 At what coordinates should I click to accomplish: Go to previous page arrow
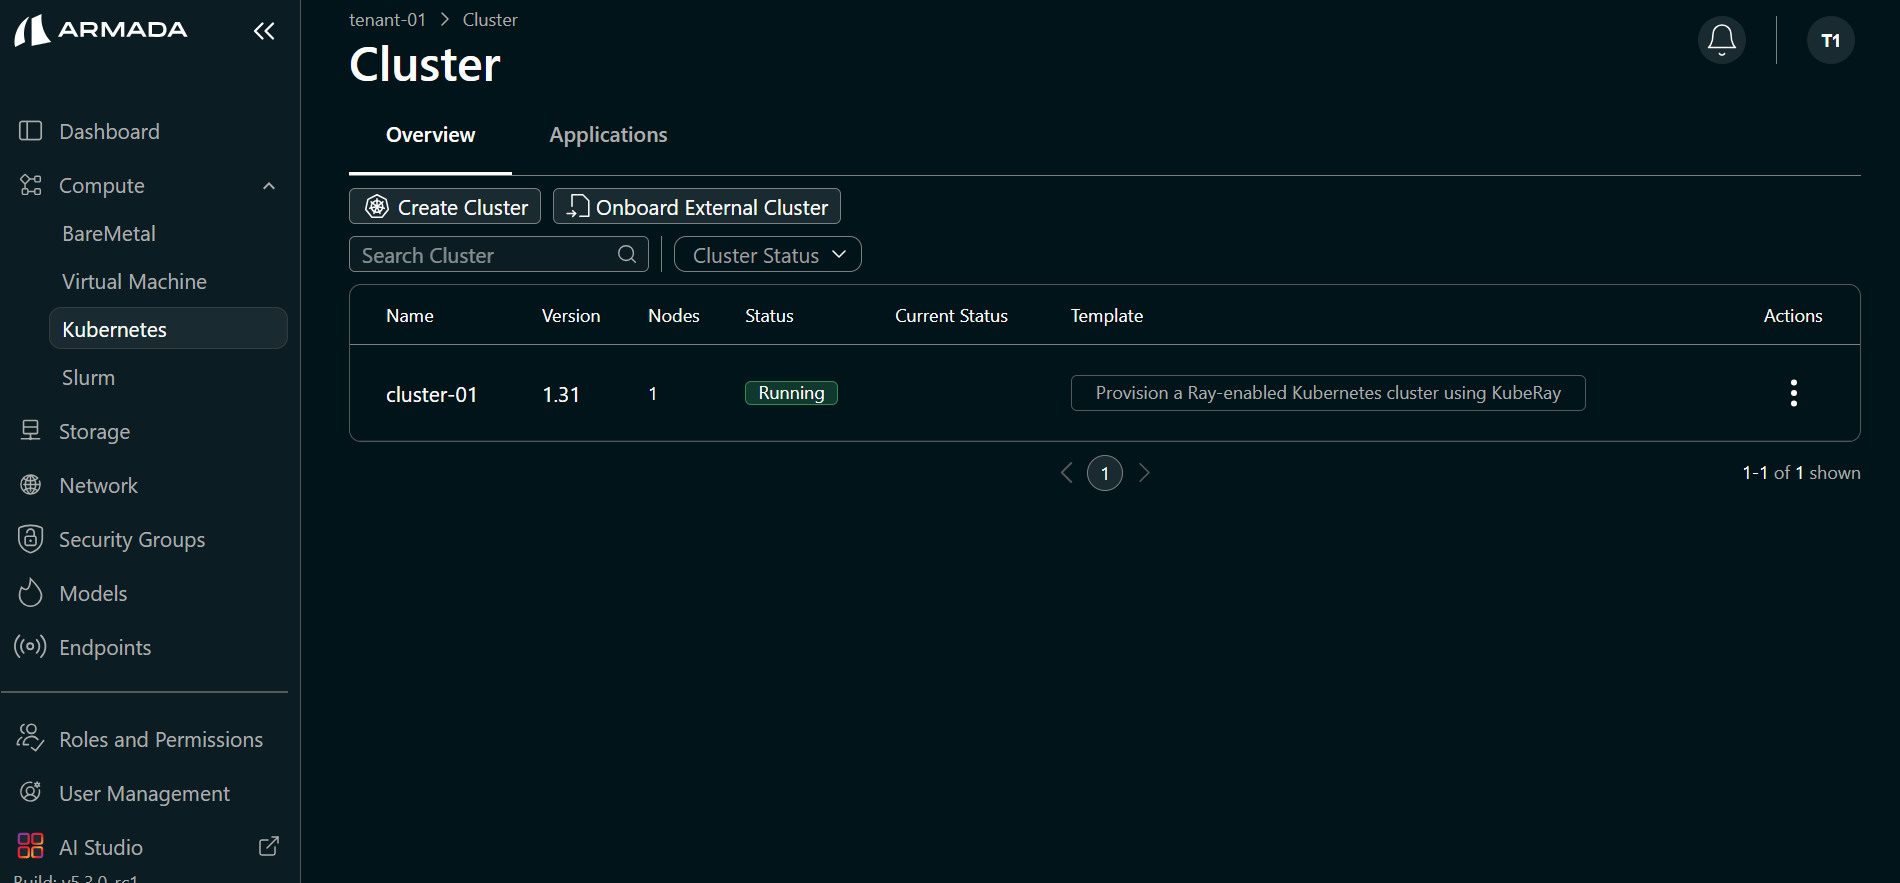(1066, 472)
